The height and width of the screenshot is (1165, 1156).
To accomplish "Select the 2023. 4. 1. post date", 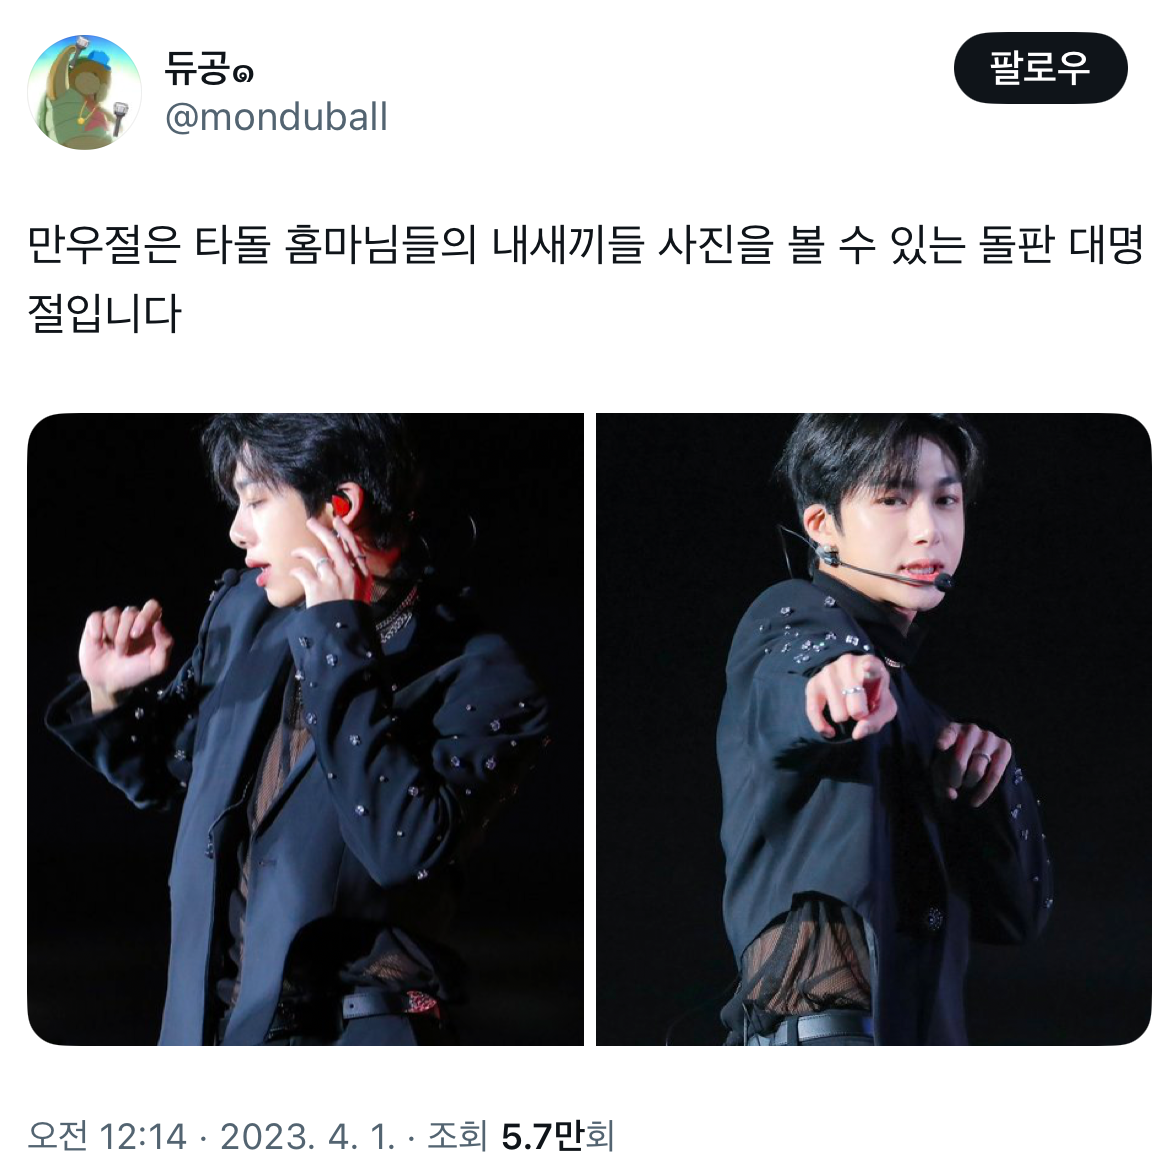I will coord(307,1136).
